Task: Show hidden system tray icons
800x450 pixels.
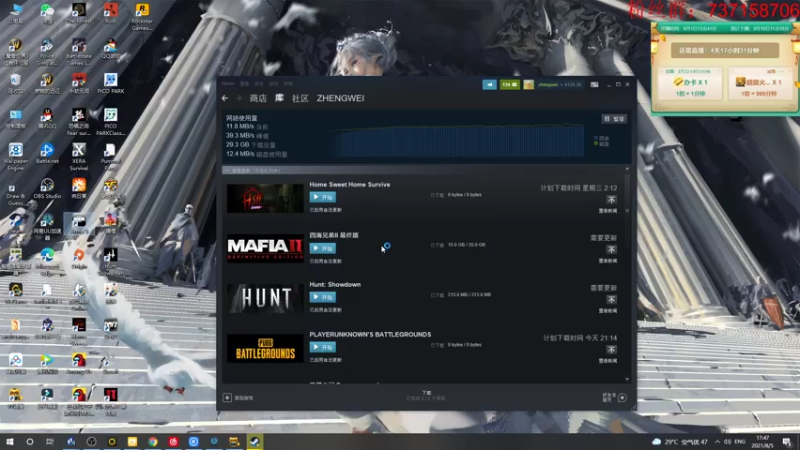Action: [x=717, y=442]
